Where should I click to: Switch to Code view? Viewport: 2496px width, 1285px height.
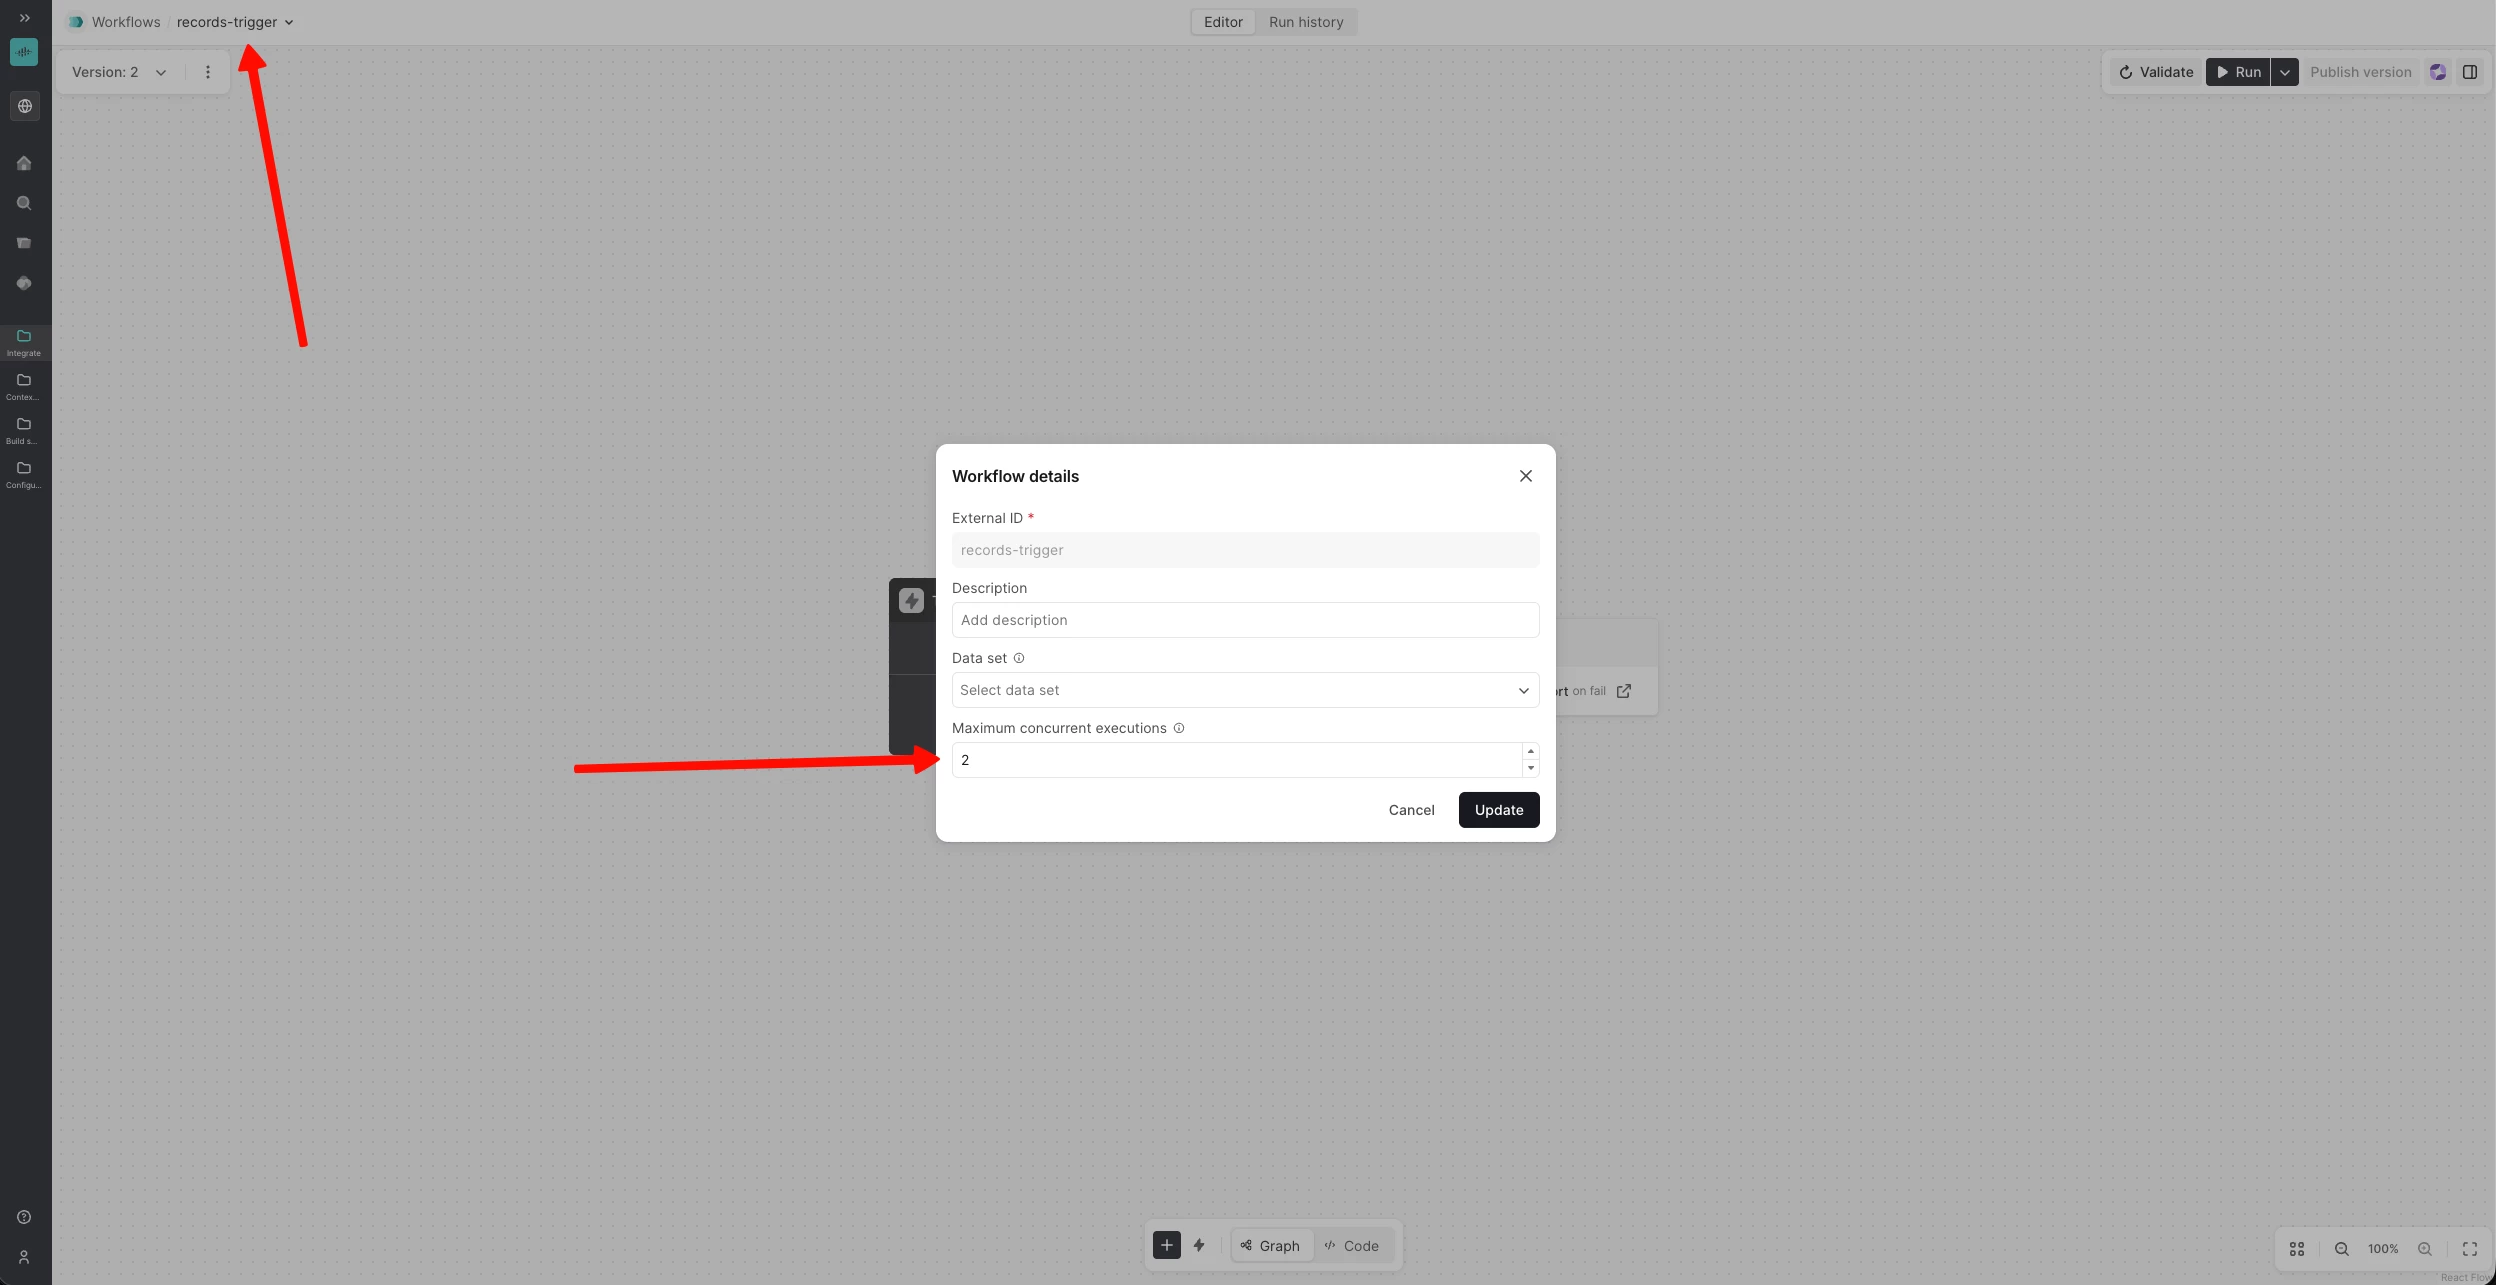pos(1351,1246)
